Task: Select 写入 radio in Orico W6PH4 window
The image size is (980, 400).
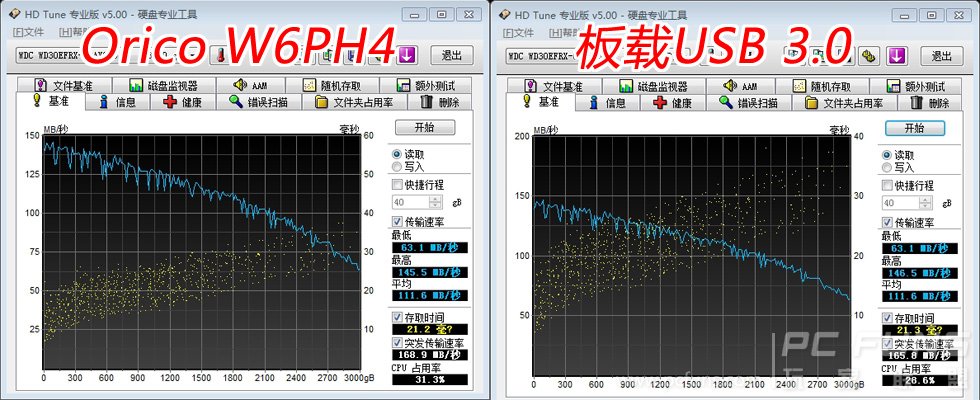Action: [x=396, y=166]
